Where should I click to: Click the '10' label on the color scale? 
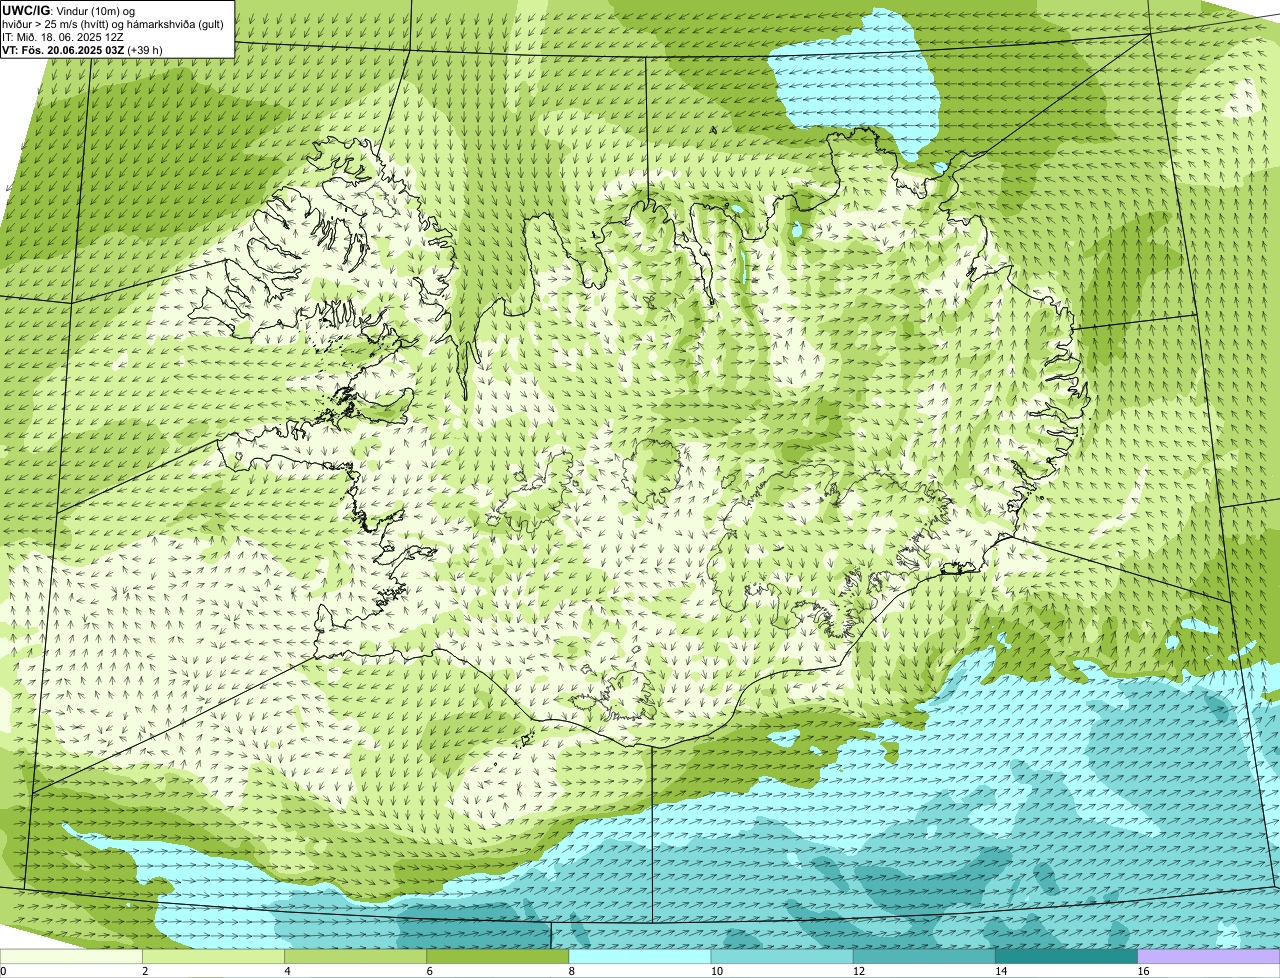pyautogui.click(x=716, y=971)
